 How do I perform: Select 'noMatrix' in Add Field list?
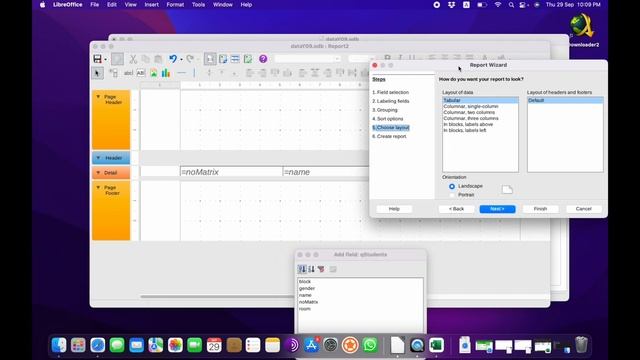[x=309, y=302]
